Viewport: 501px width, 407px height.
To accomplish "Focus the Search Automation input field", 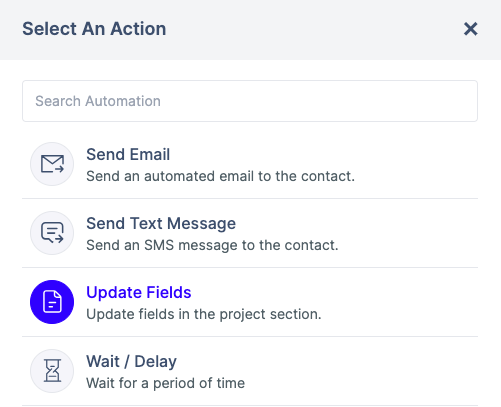I will [250, 101].
